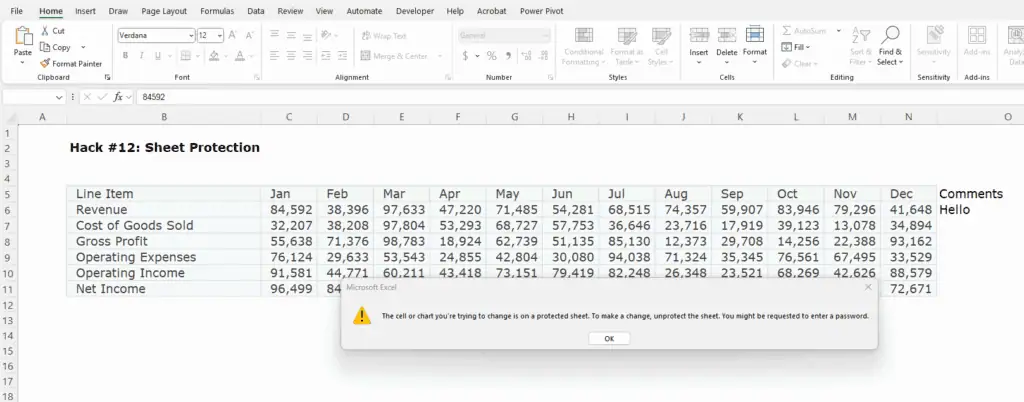Open the Sort & Filter menu
The width and height of the screenshot is (1024, 402).
click(861, 46)
